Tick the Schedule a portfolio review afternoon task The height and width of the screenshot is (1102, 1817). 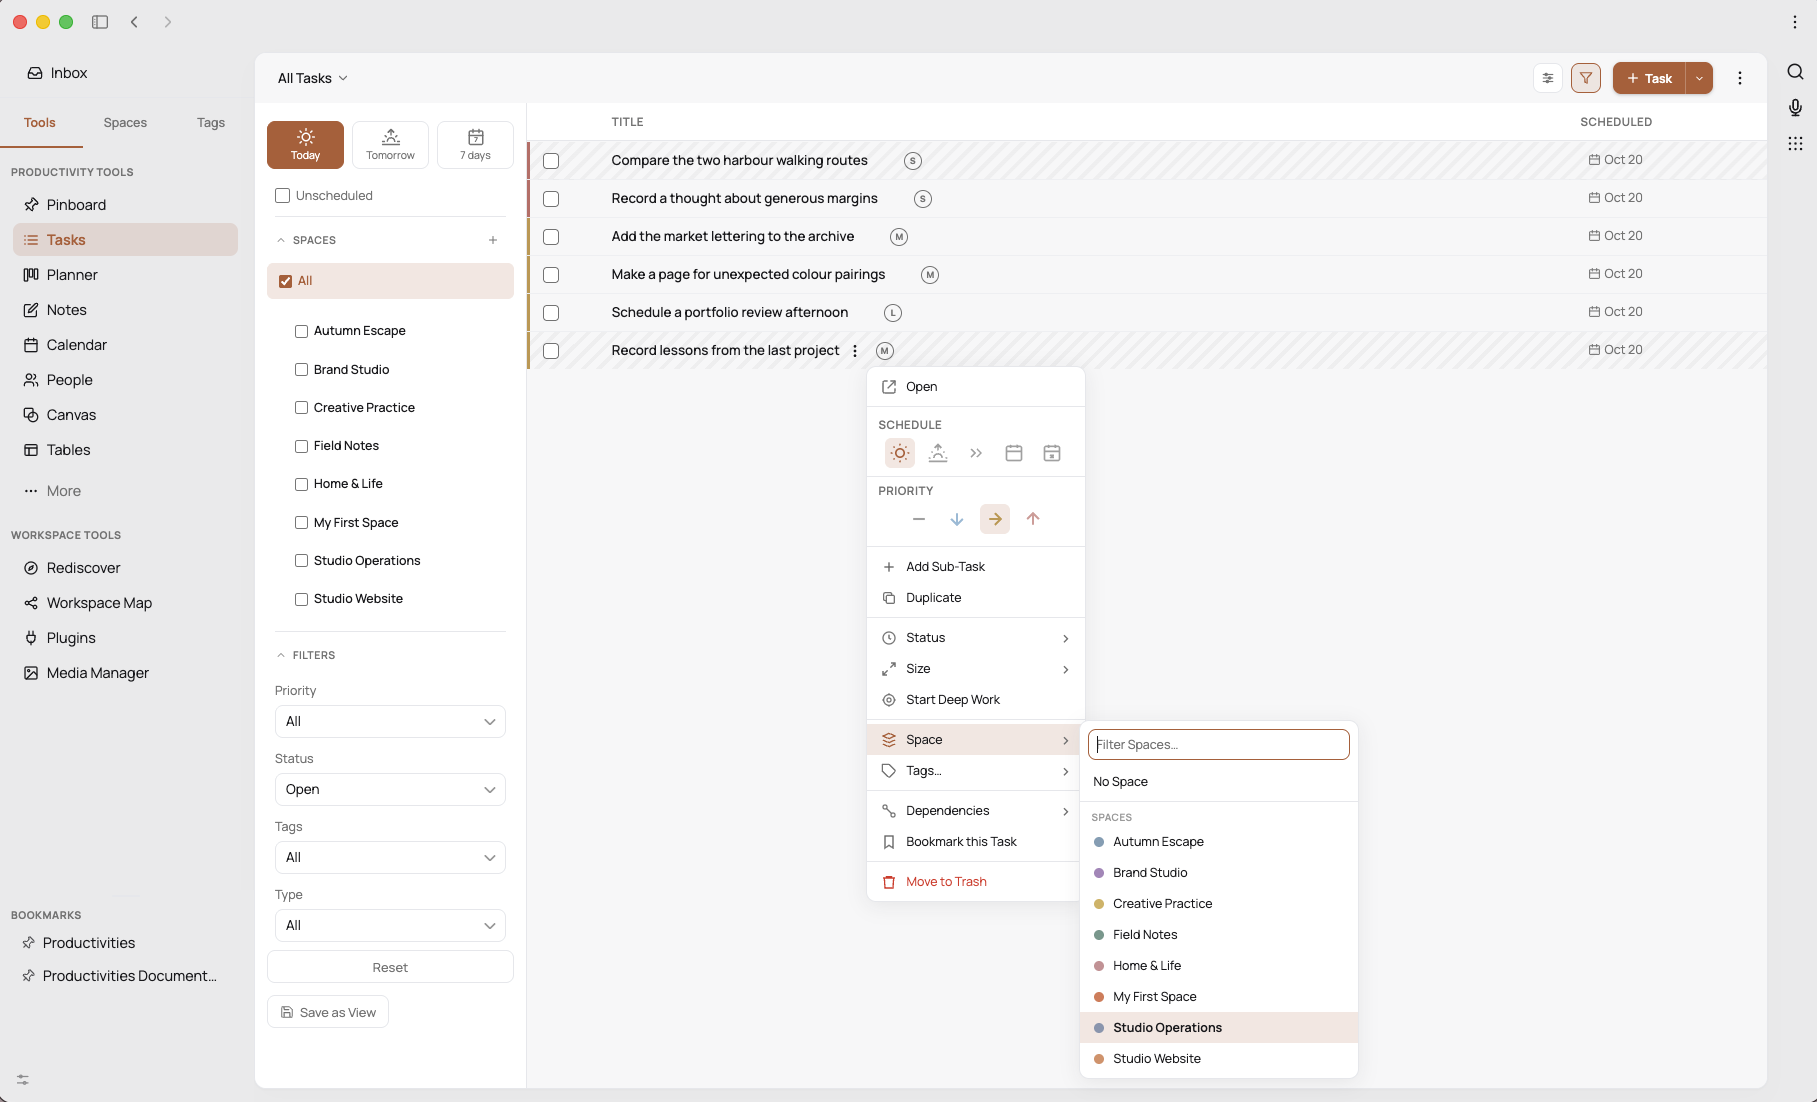click(x=551, y=313)
